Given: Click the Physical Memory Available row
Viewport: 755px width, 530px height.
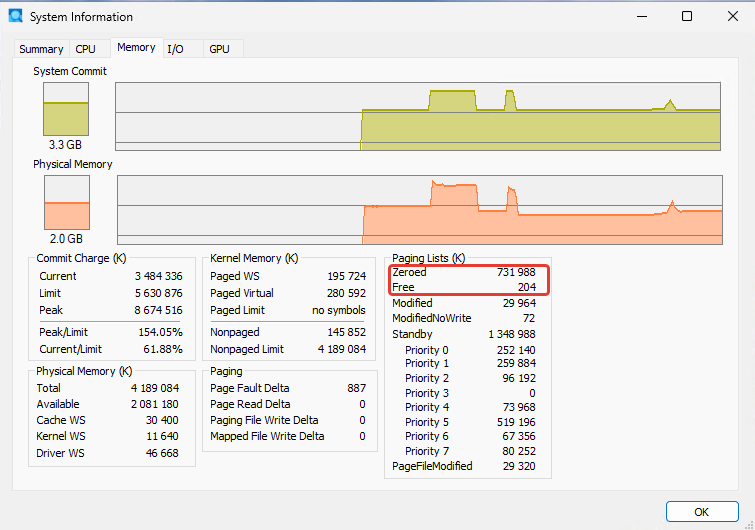Looking at the screenshot, I should (x=107, y=404).
